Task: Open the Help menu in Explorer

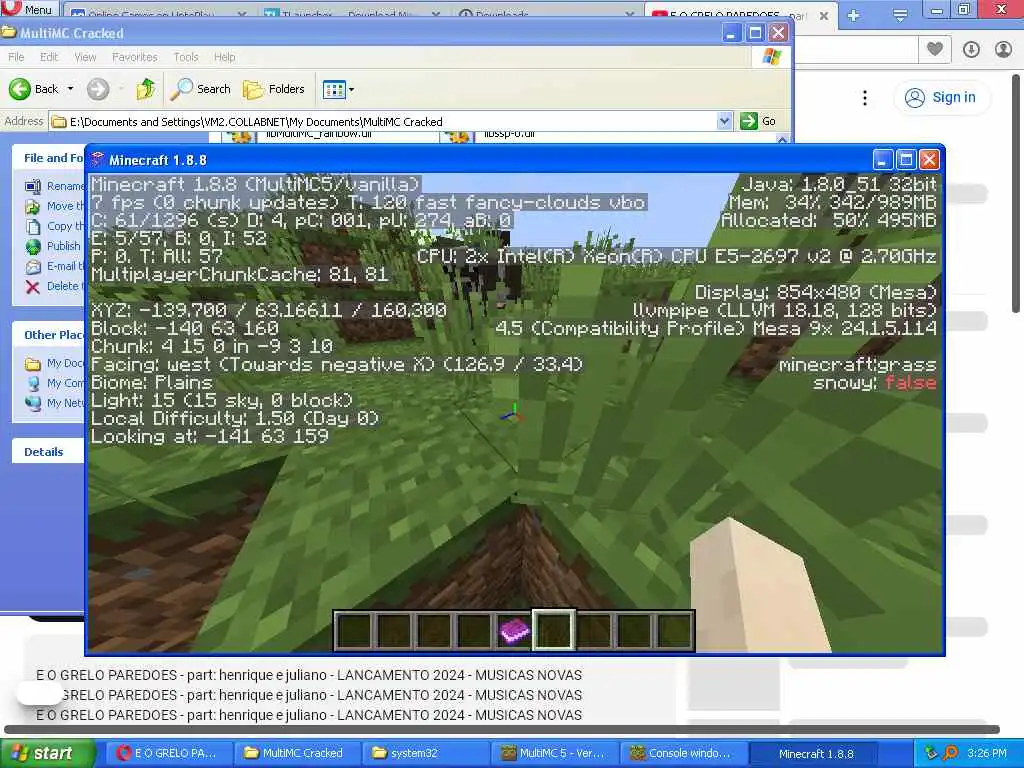Action: coord(224,57)
